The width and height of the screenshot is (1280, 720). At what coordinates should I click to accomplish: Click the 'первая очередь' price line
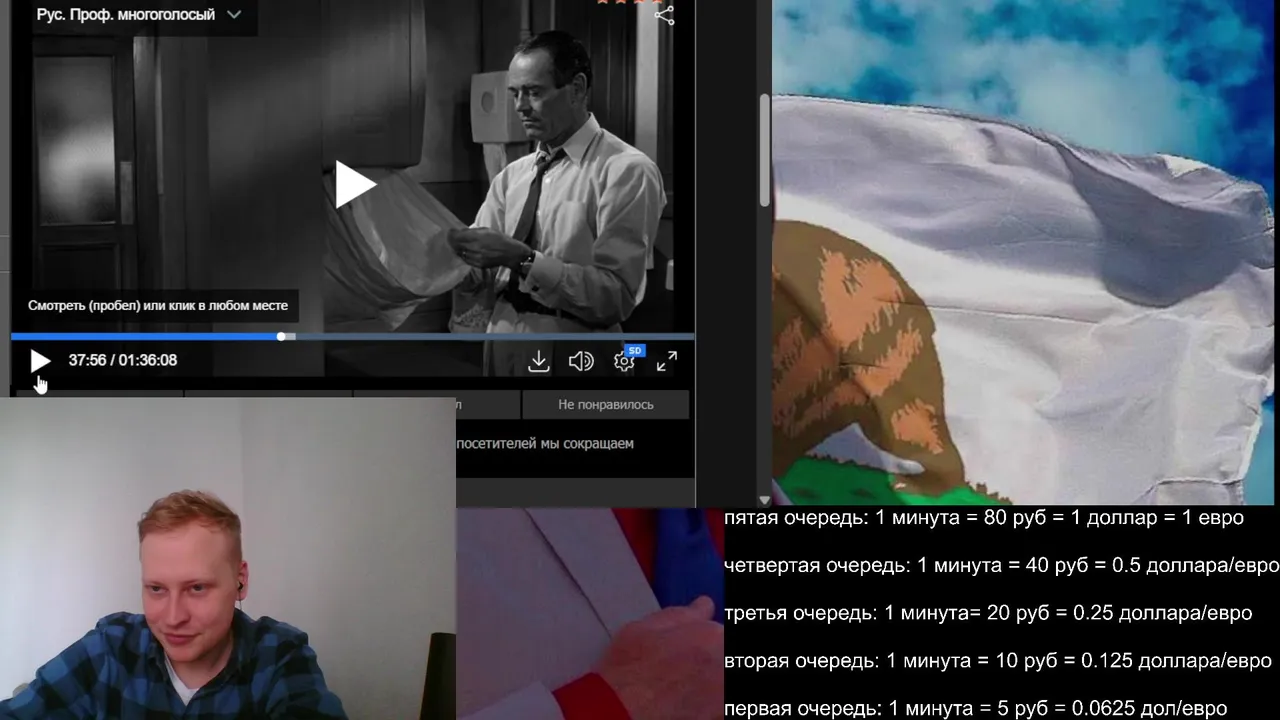pyautogui.click(x=975, y=709)
